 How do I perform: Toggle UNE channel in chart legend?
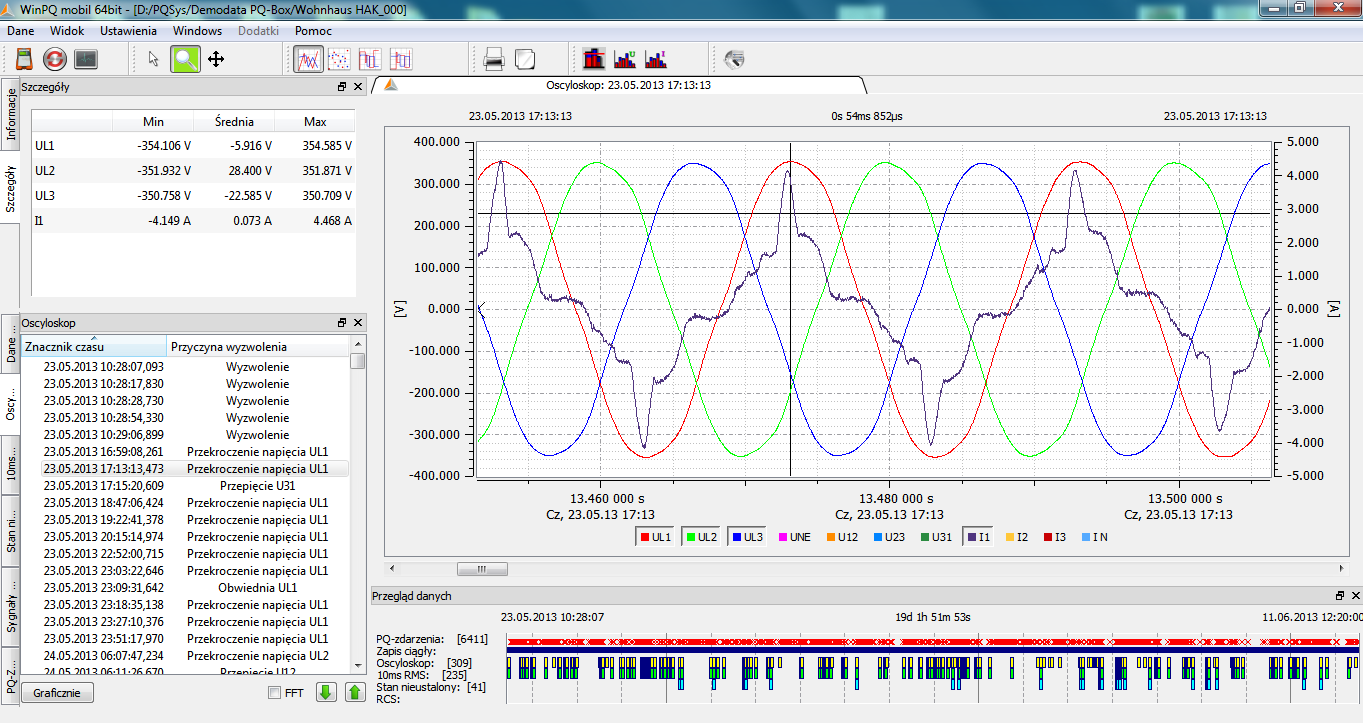pyautogui.click(x=794, y=537)
